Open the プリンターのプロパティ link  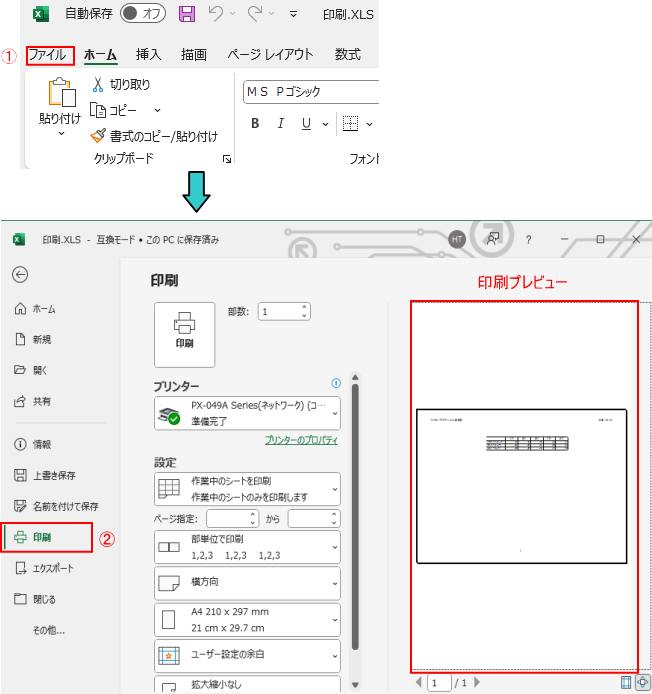301,440
